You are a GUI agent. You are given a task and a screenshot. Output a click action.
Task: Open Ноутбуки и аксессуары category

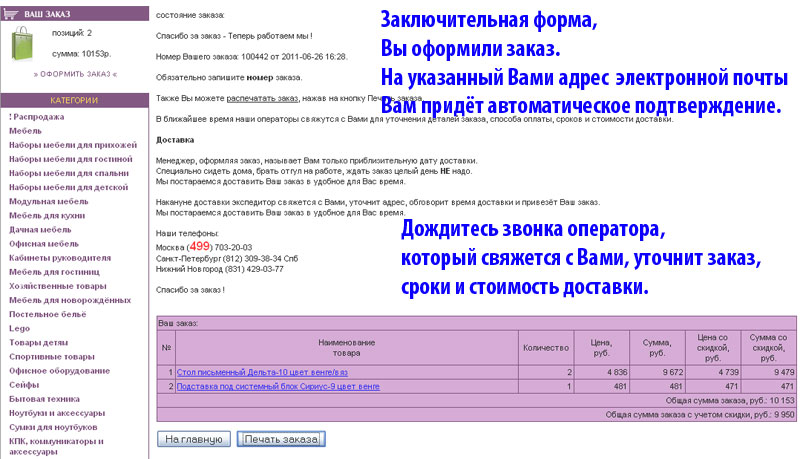57,413
